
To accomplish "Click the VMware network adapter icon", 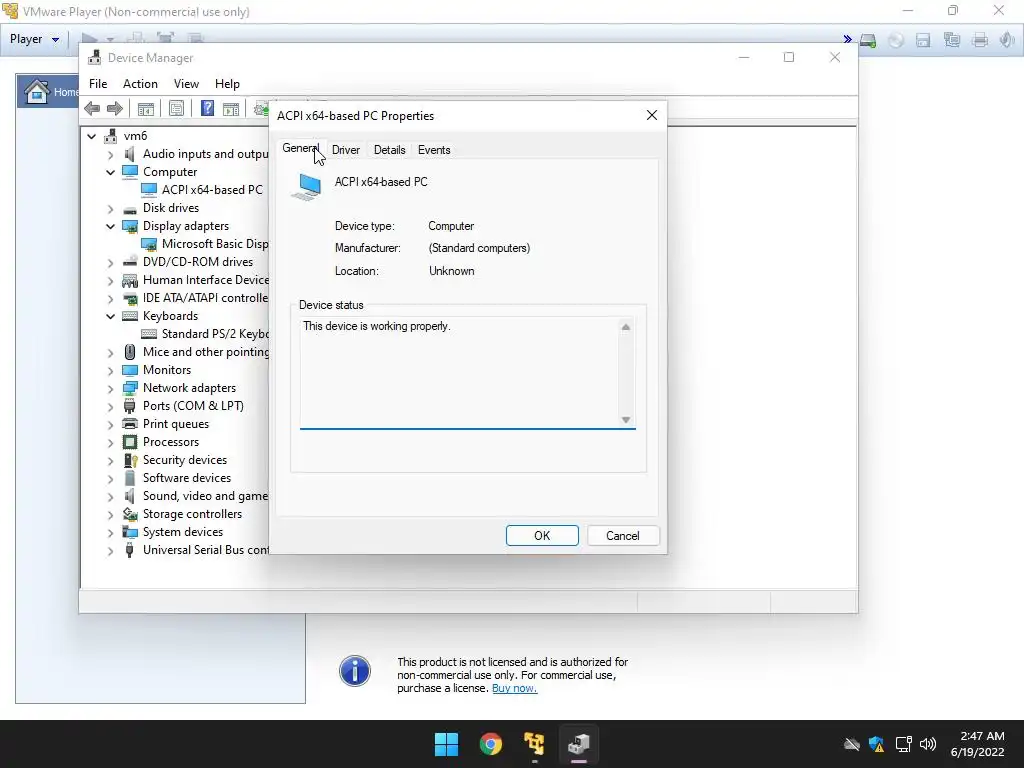I will (x=952, y=40).
